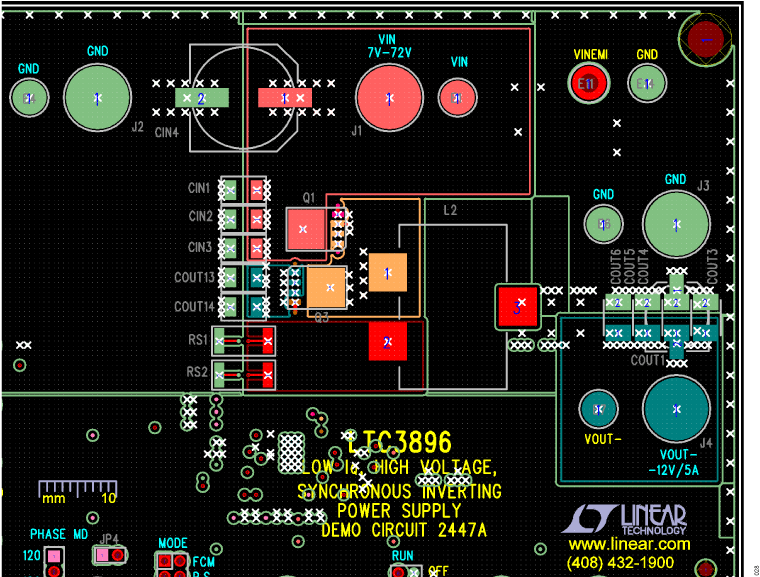Screen dimensions: 760x577
Task: Click the CIN3 designator label
Action: 200,247
